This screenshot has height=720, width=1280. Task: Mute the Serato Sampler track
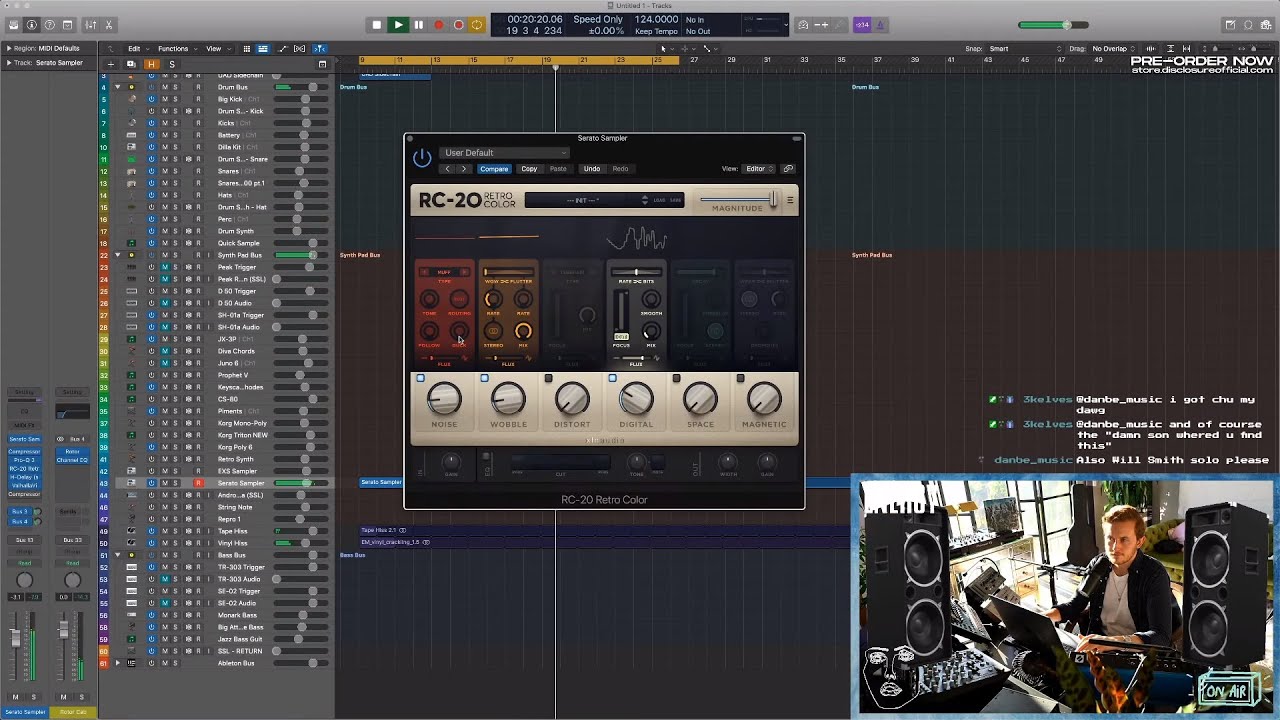(165, 483)
